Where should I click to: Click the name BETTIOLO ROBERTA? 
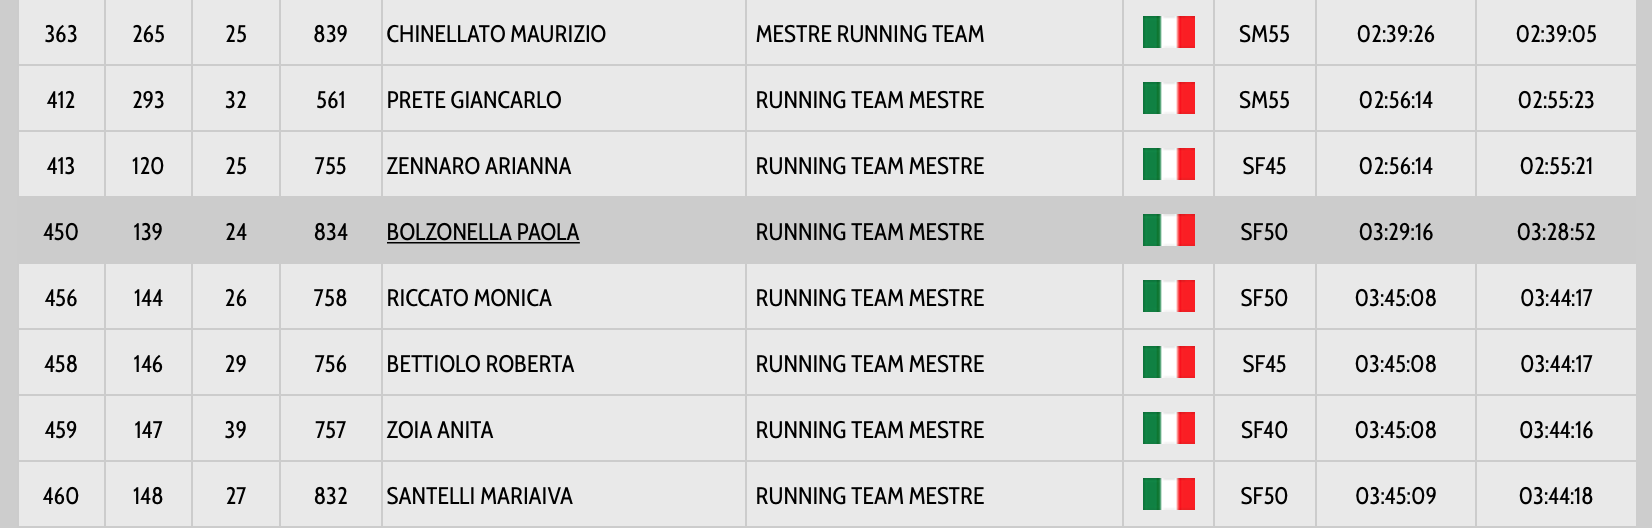480,364
